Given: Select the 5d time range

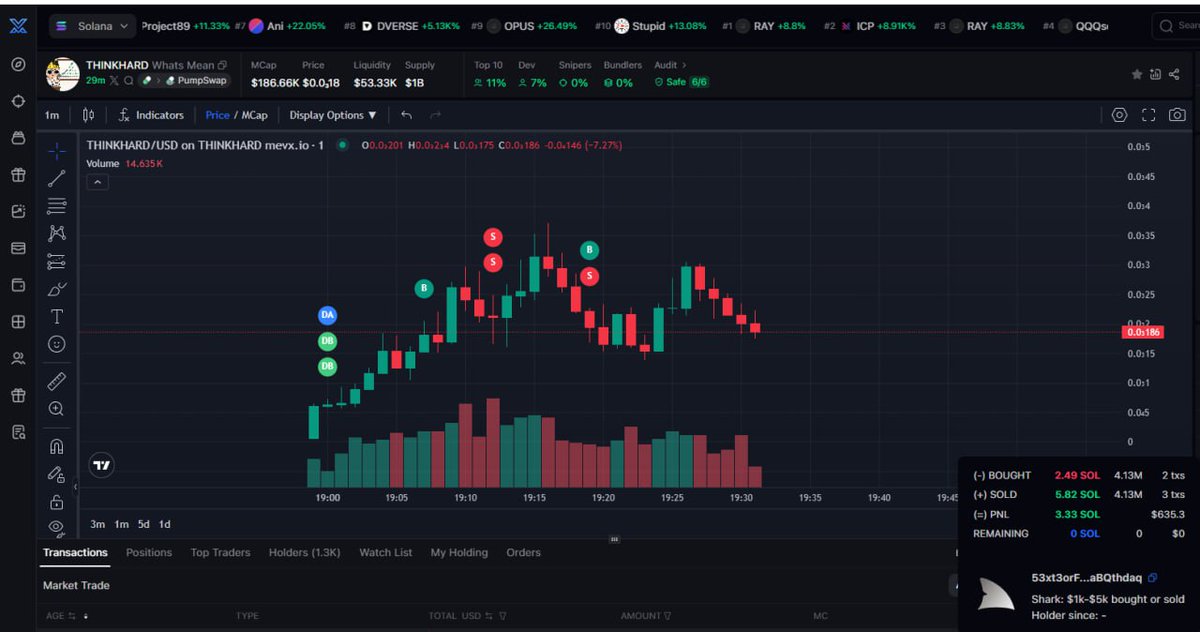Looking at the screenshot, I should (x=144, y=524).
